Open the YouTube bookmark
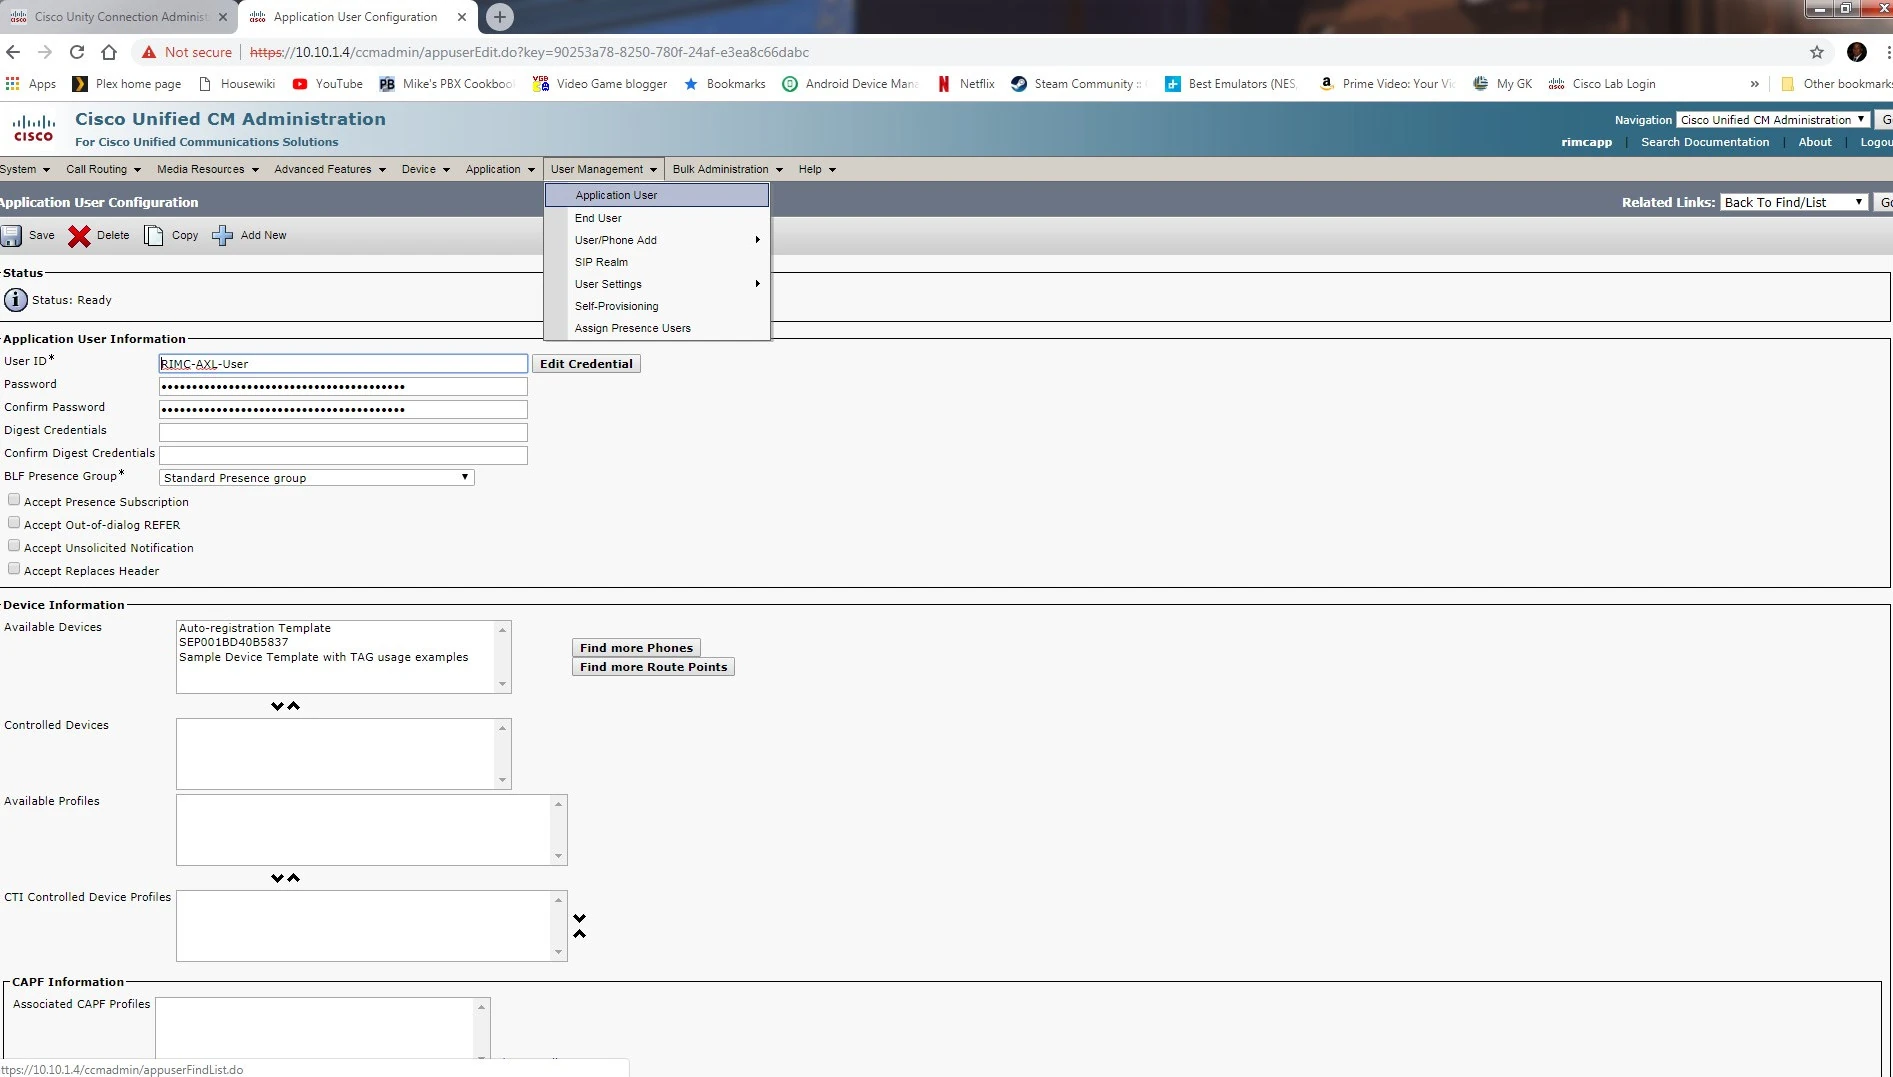This screenshot has width=1893, height=1077. 326,84
